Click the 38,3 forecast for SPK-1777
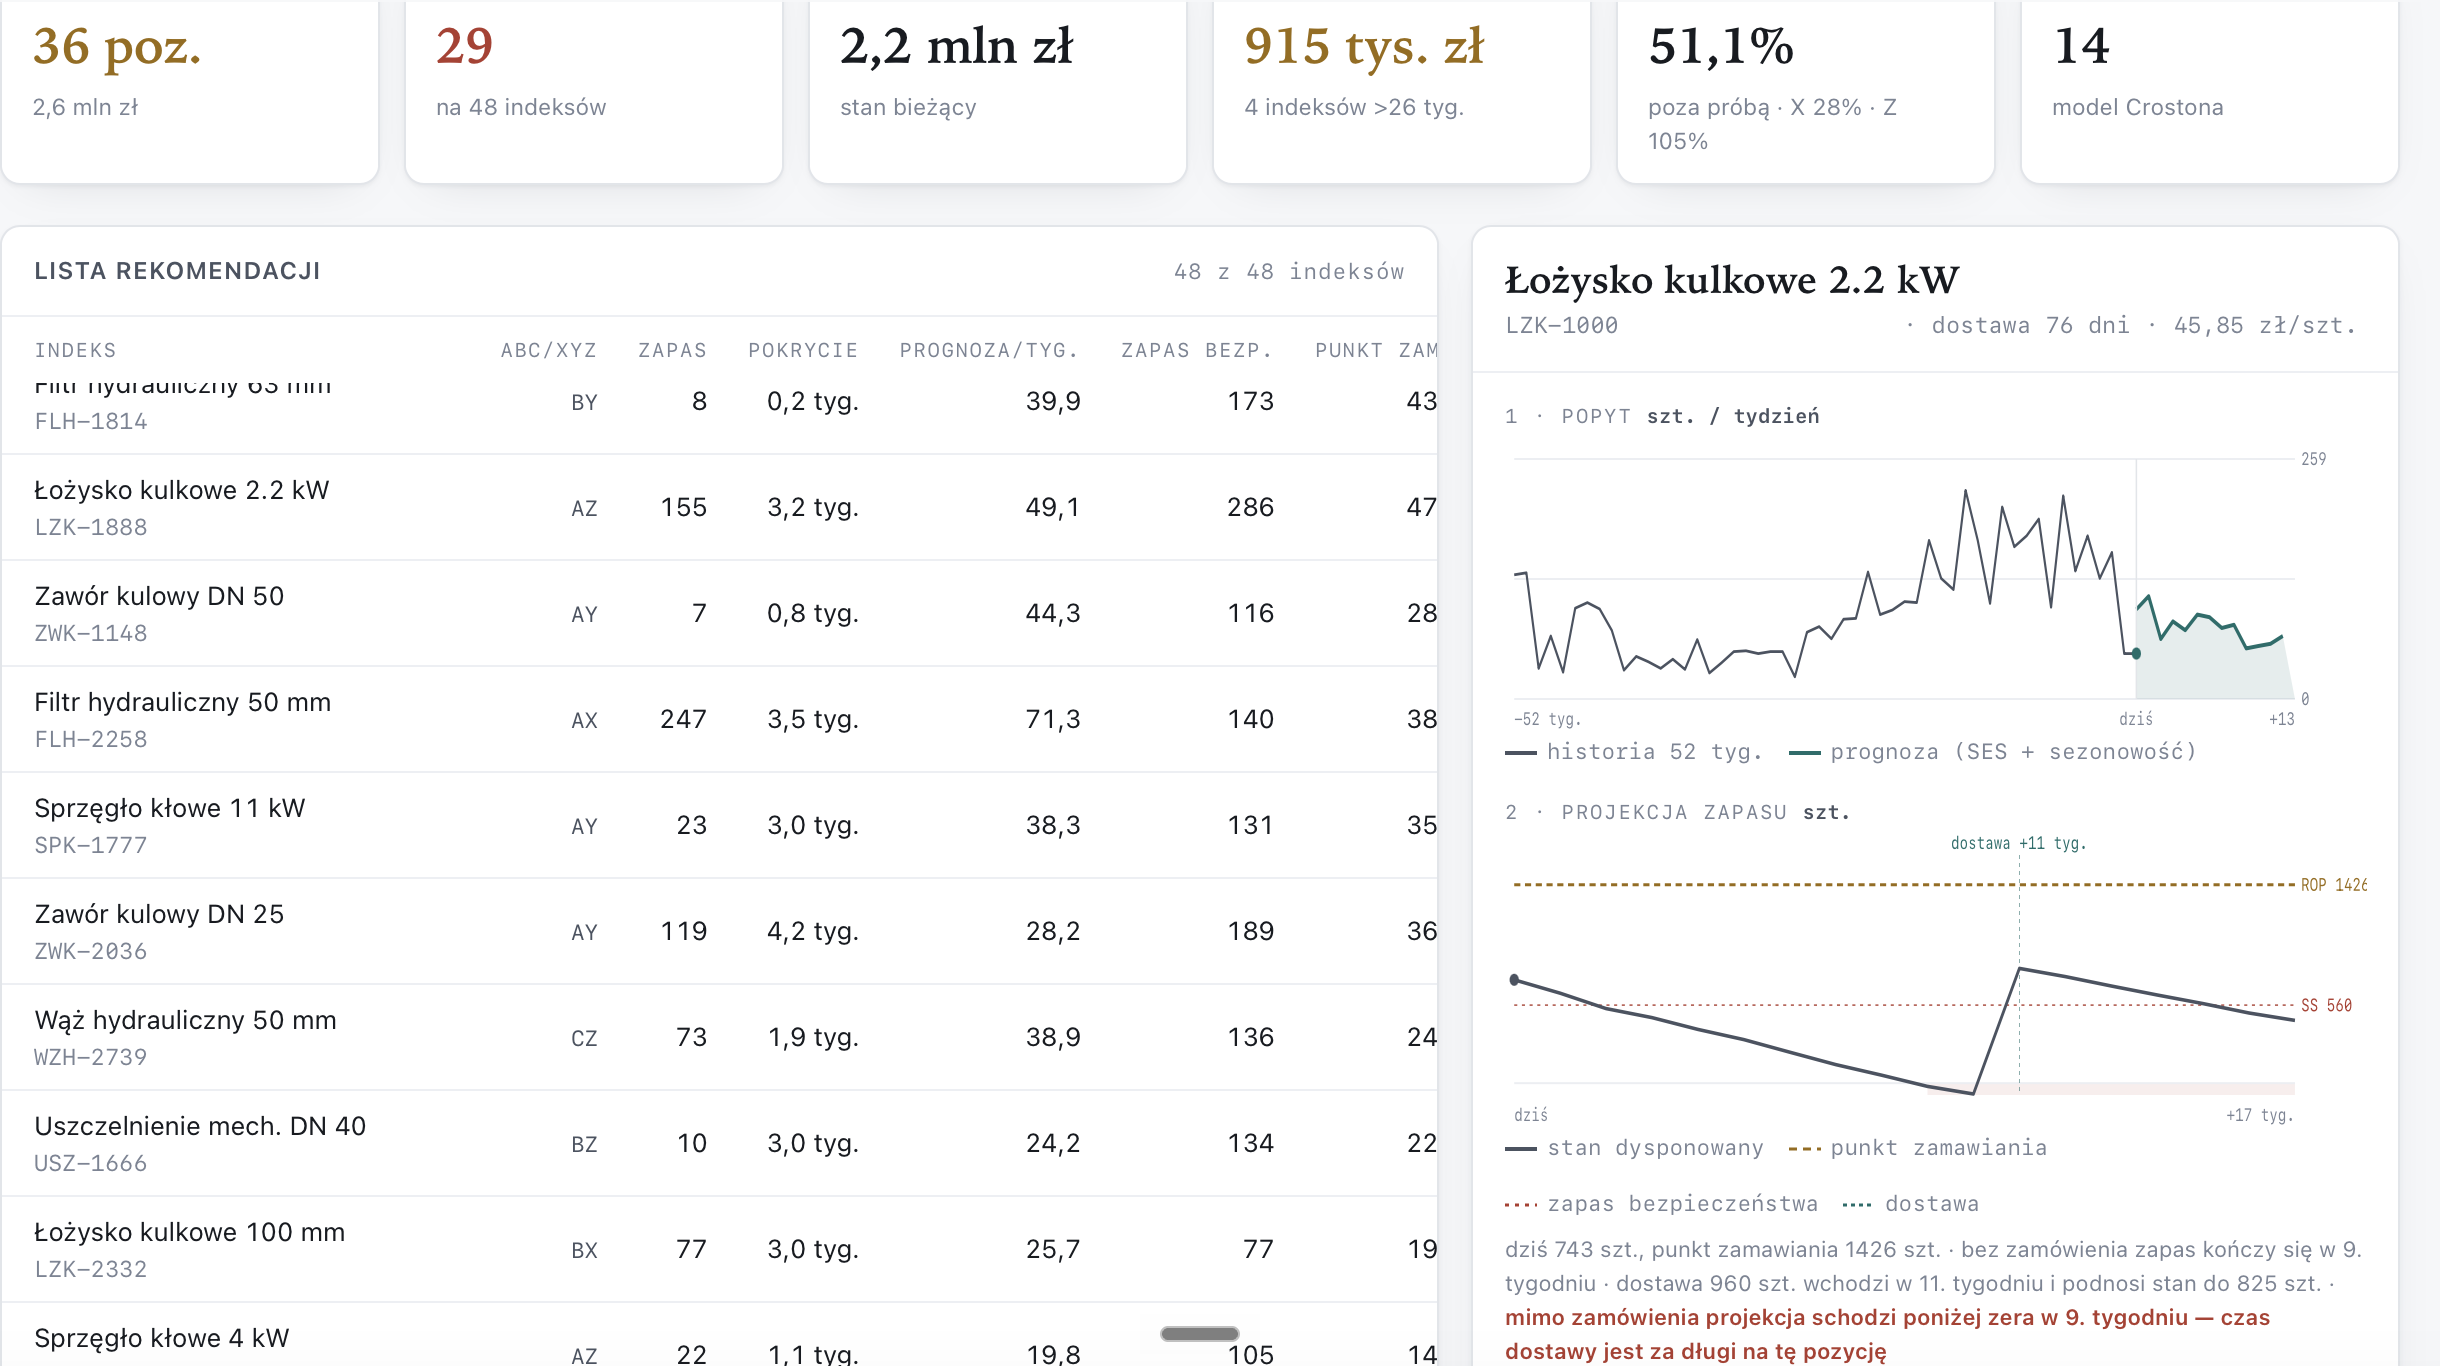This screenshot has width=2440, height=1366. (1053, 825)
